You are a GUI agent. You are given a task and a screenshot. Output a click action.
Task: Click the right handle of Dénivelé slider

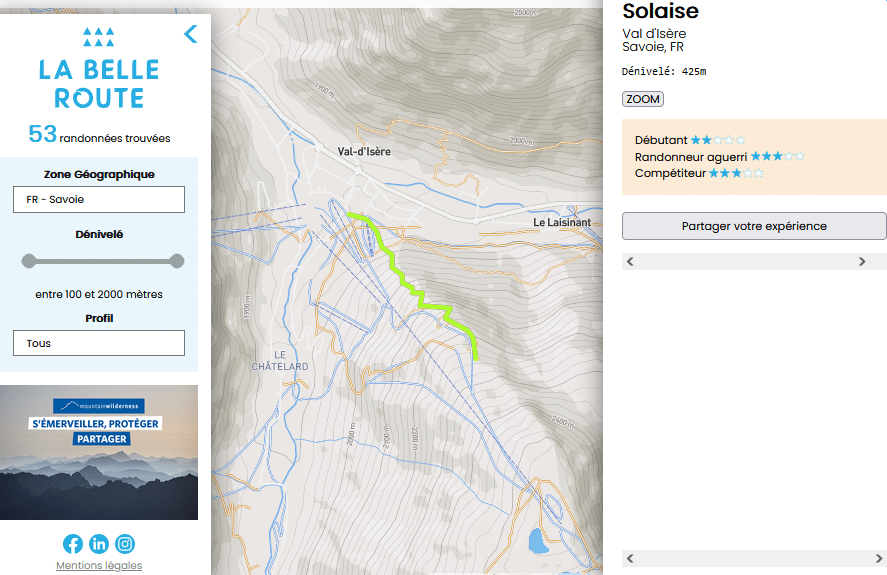176,261
